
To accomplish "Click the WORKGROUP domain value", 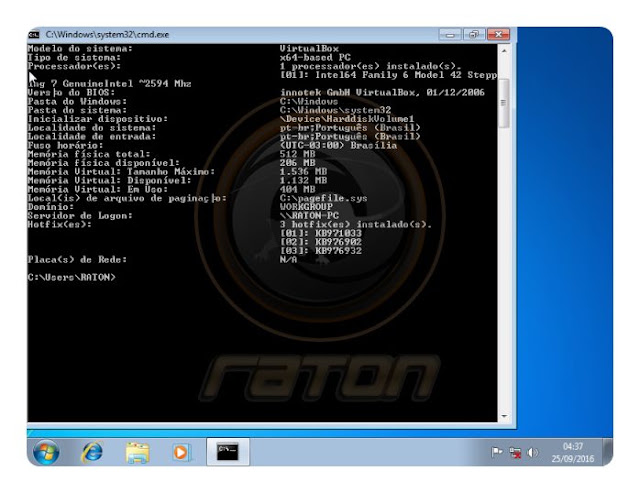I will coord(306,207).
